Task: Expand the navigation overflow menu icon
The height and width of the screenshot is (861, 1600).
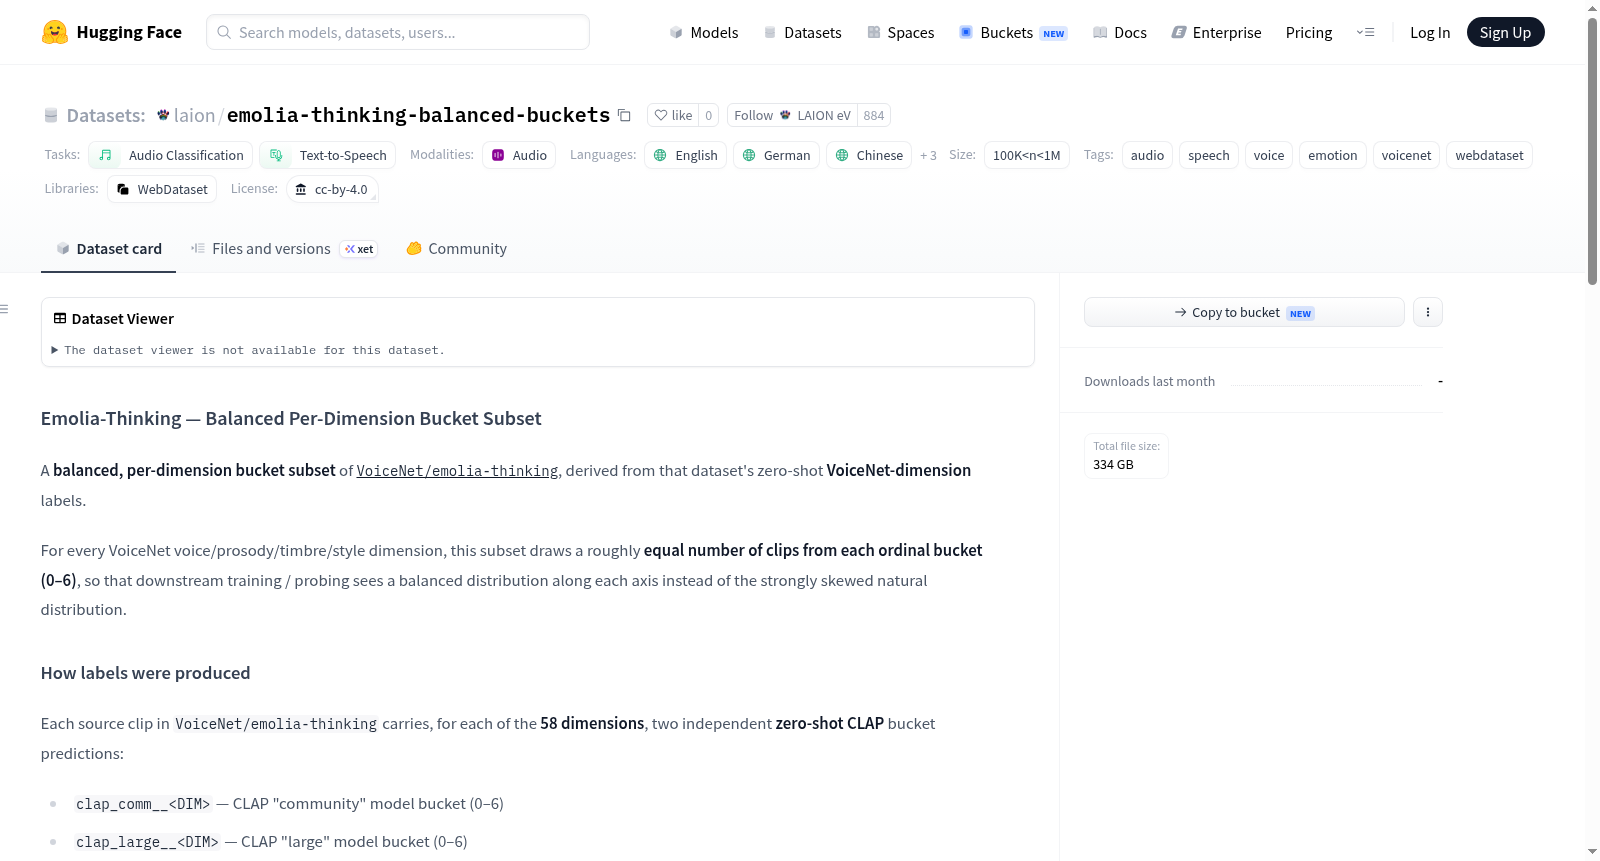Action: click(x=1365, y=32)
